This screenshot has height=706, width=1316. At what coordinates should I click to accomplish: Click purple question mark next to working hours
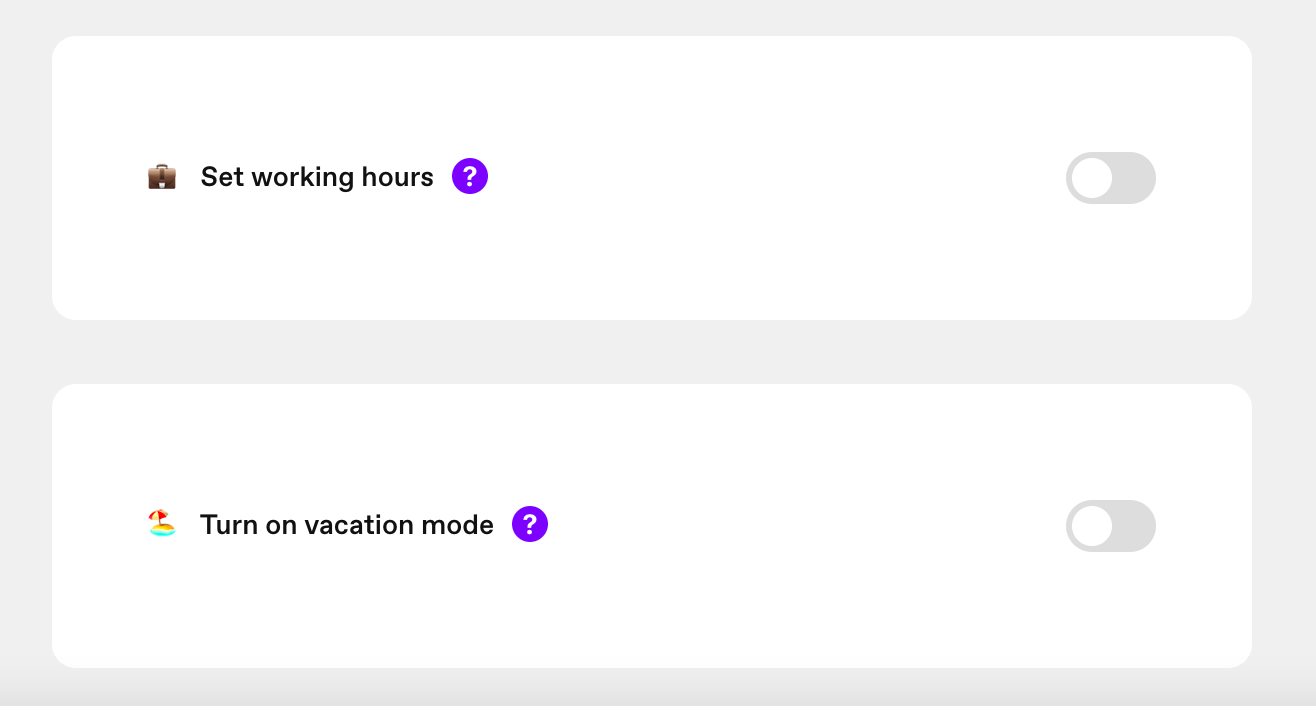pyautogui.click(x=470, y=177)
